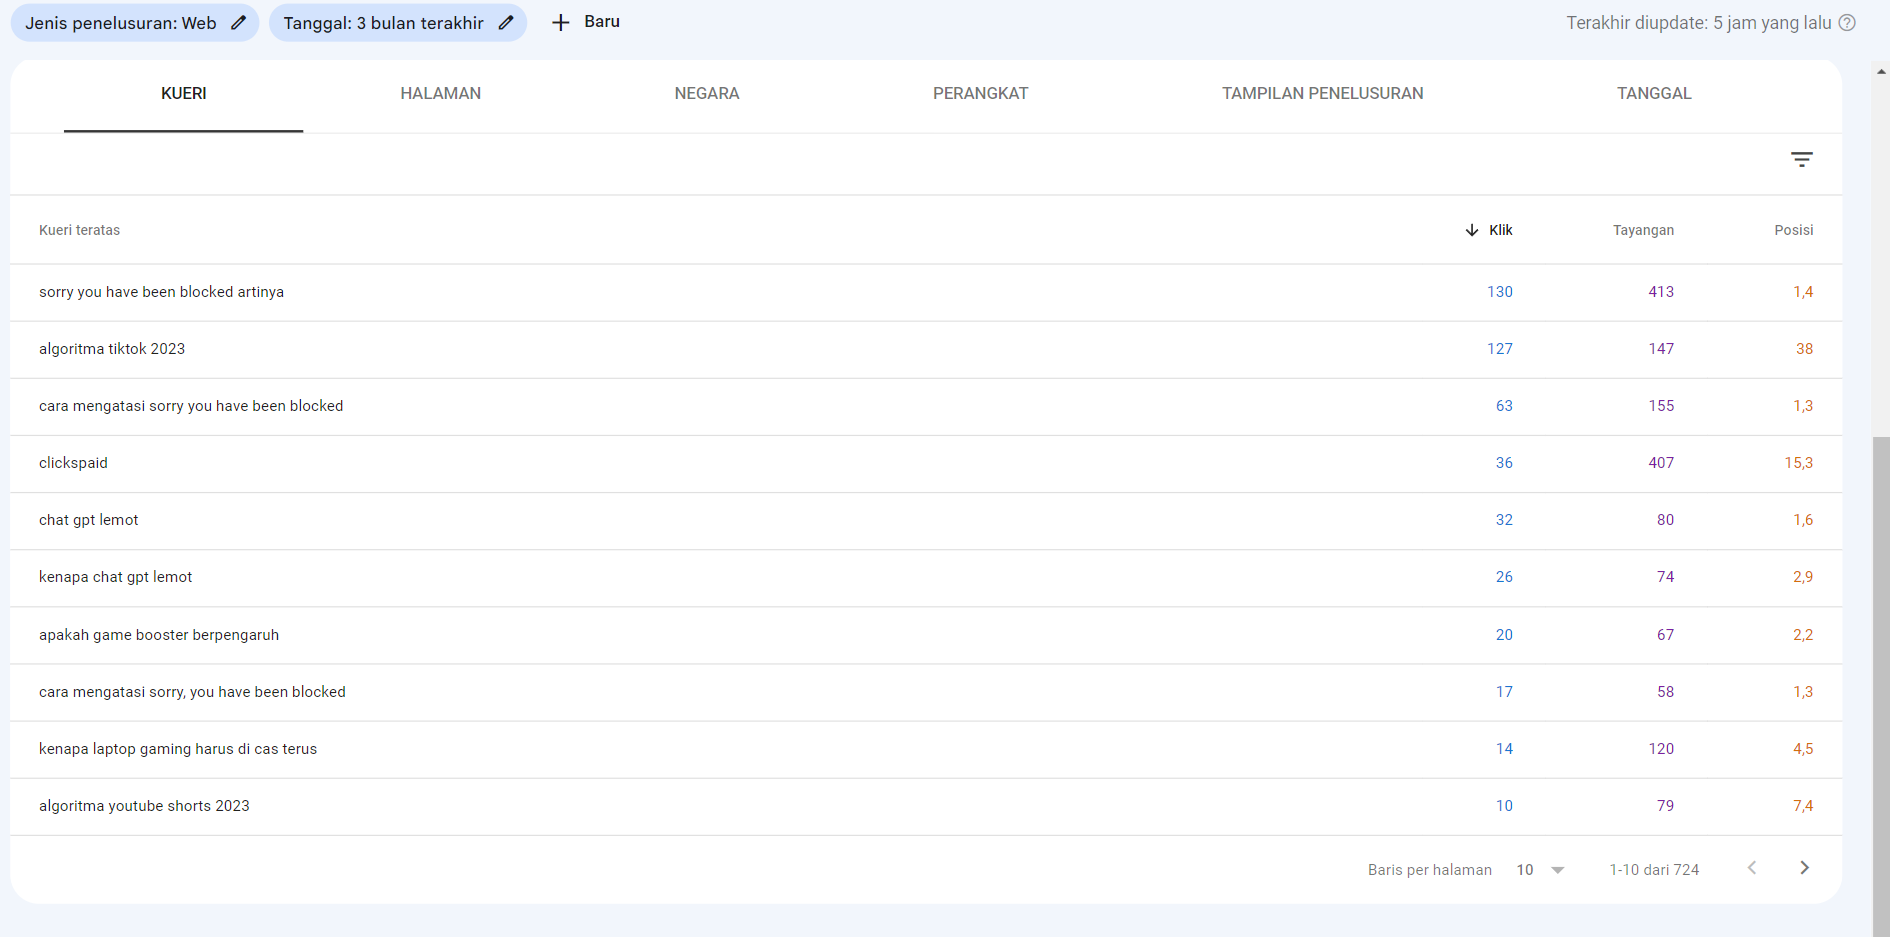This screenshot has height=937, width=1890.
Task: Switch to the NEGARA tab
Action: [x=706, y=94]
